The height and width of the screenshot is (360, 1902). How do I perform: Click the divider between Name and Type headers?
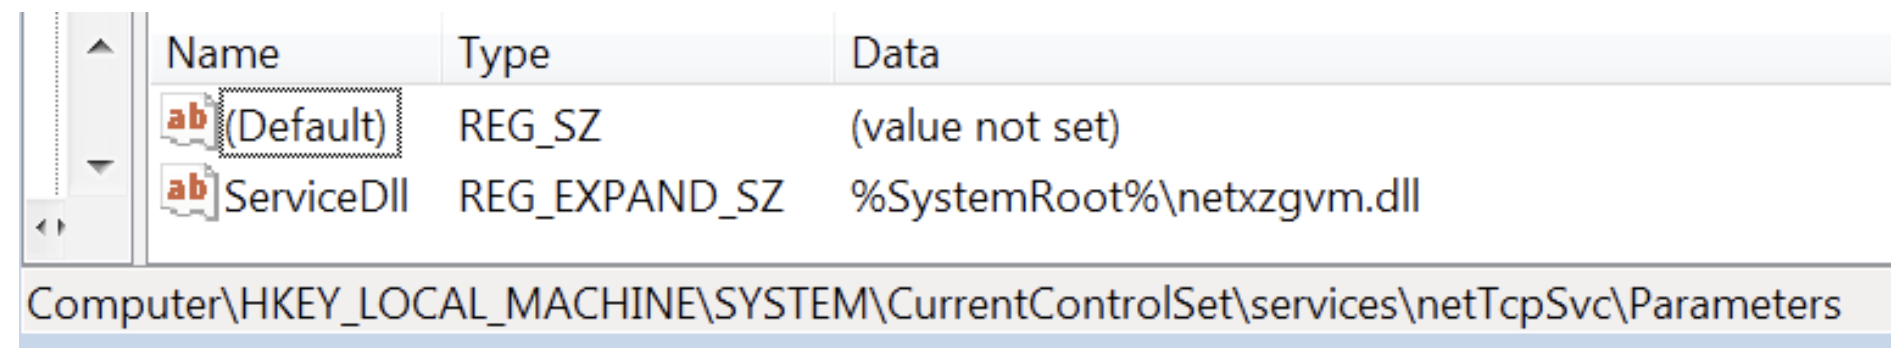pos(441,54)
